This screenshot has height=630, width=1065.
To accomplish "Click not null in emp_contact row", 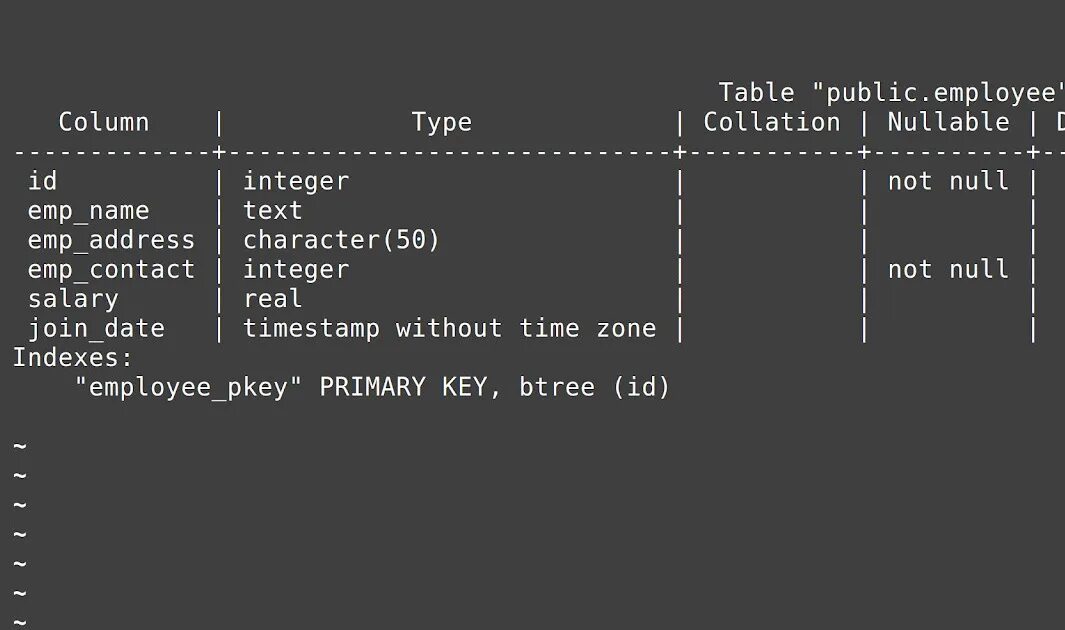I will click(x=948, y=270).
